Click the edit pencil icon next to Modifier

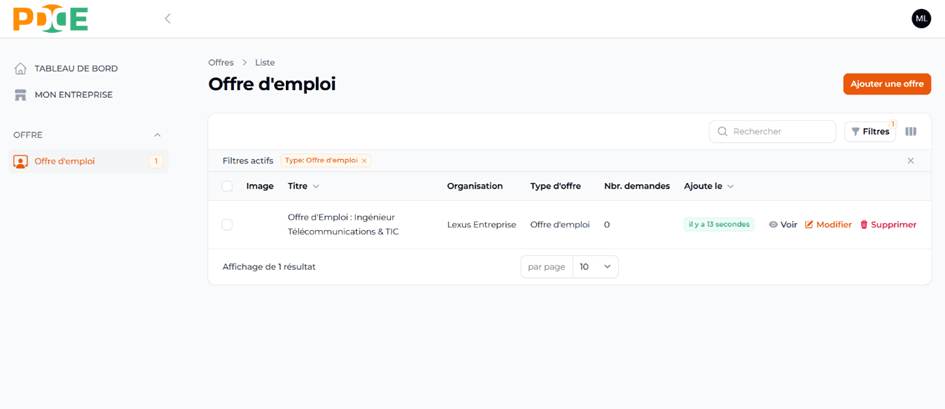click(809, 225)
